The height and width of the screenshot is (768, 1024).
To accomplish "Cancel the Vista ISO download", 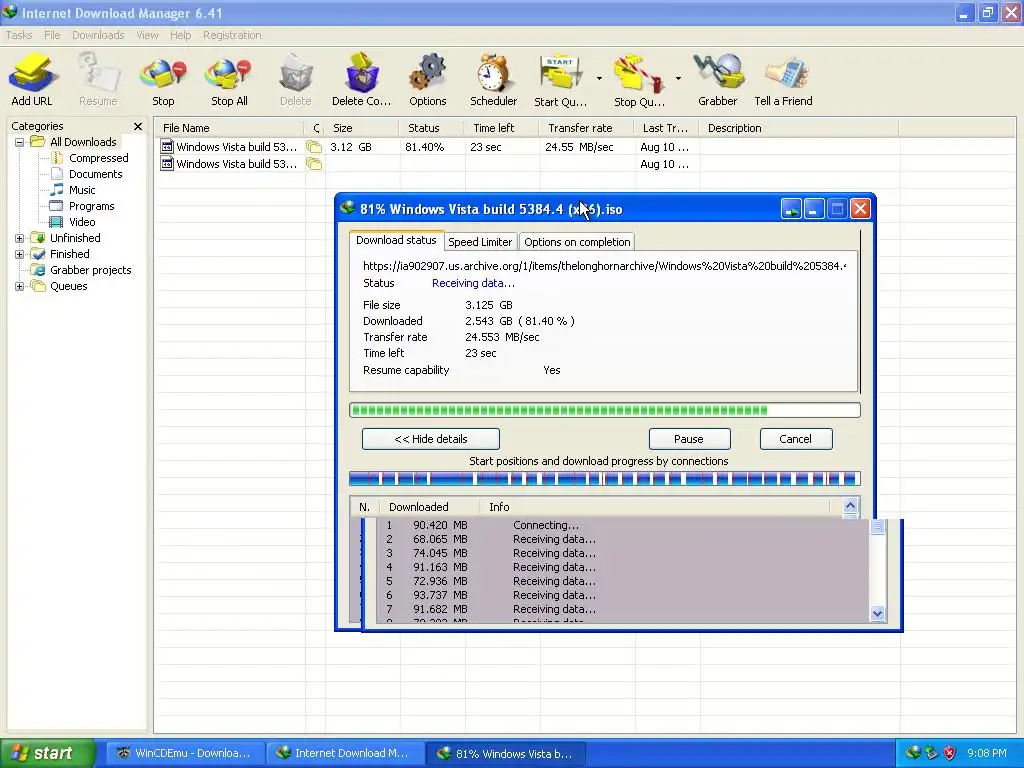I will (x=795, y=439).
